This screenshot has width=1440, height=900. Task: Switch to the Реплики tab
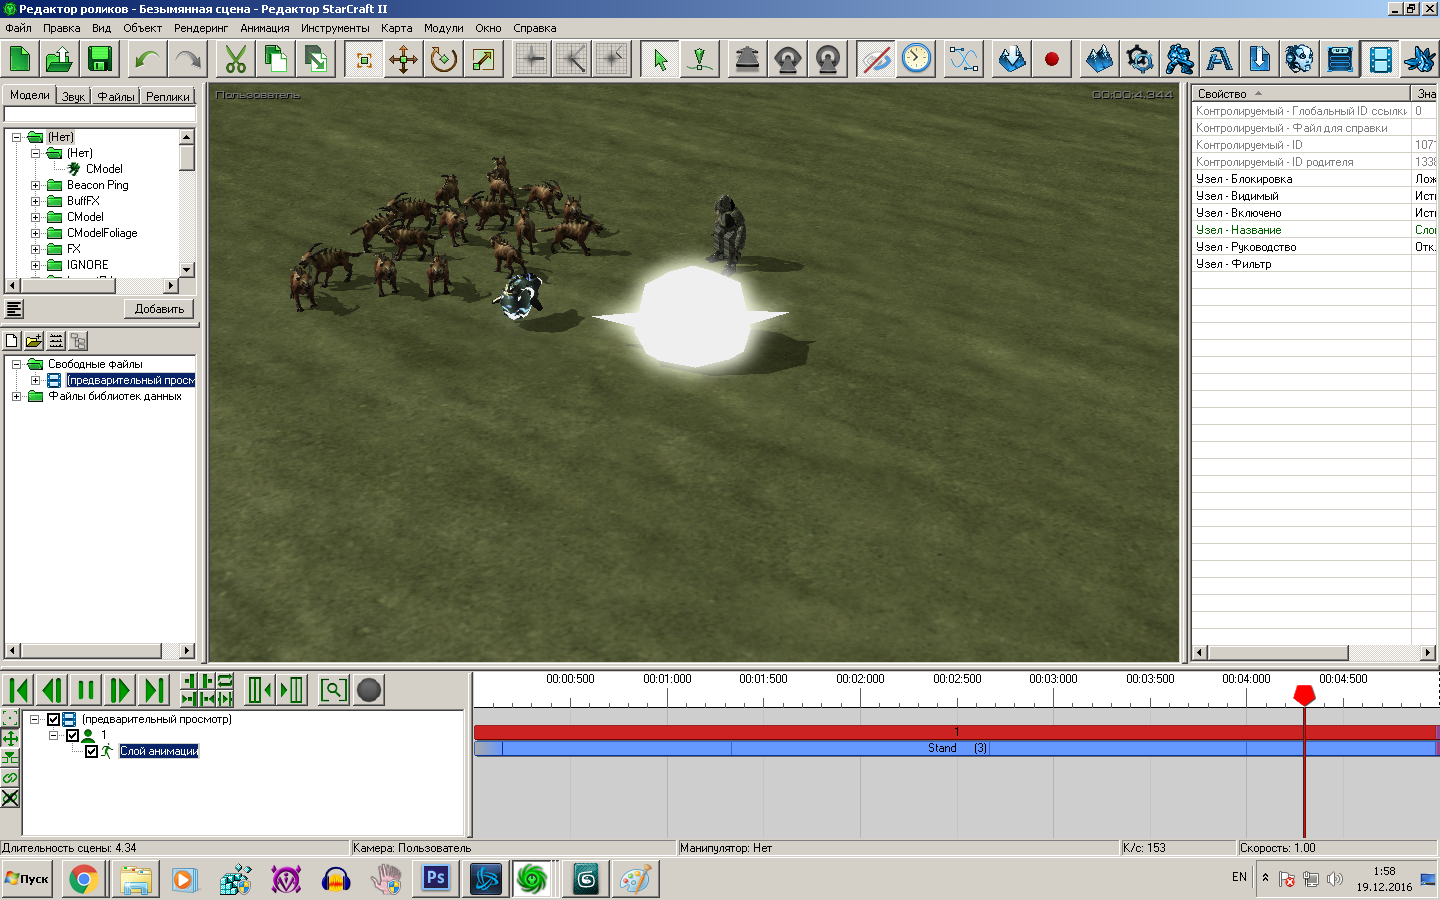click(167, 96)
